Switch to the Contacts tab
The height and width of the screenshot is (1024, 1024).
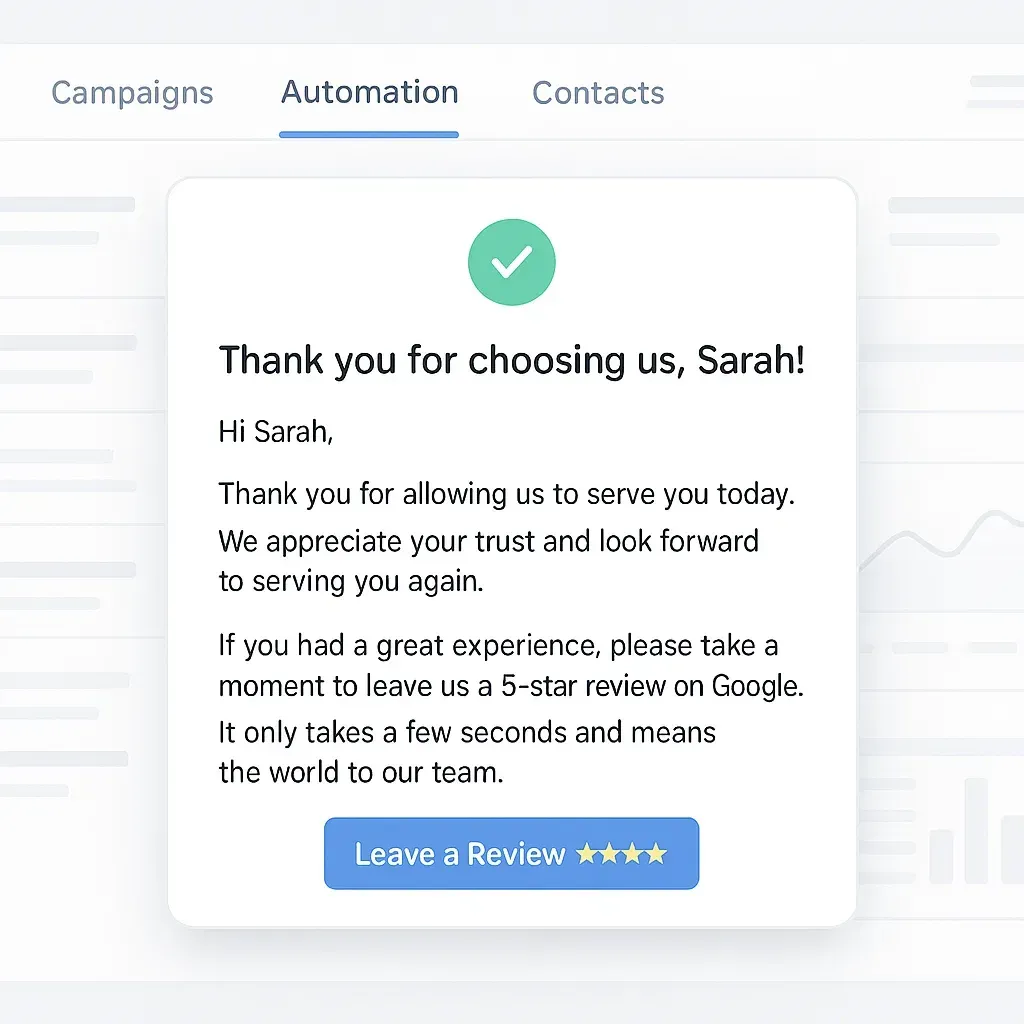tap(598, 93)
